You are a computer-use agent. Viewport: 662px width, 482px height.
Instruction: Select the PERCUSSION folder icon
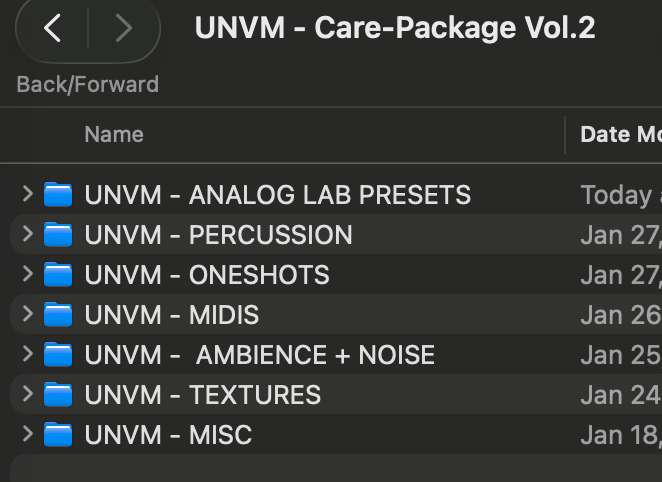point(59,235)
